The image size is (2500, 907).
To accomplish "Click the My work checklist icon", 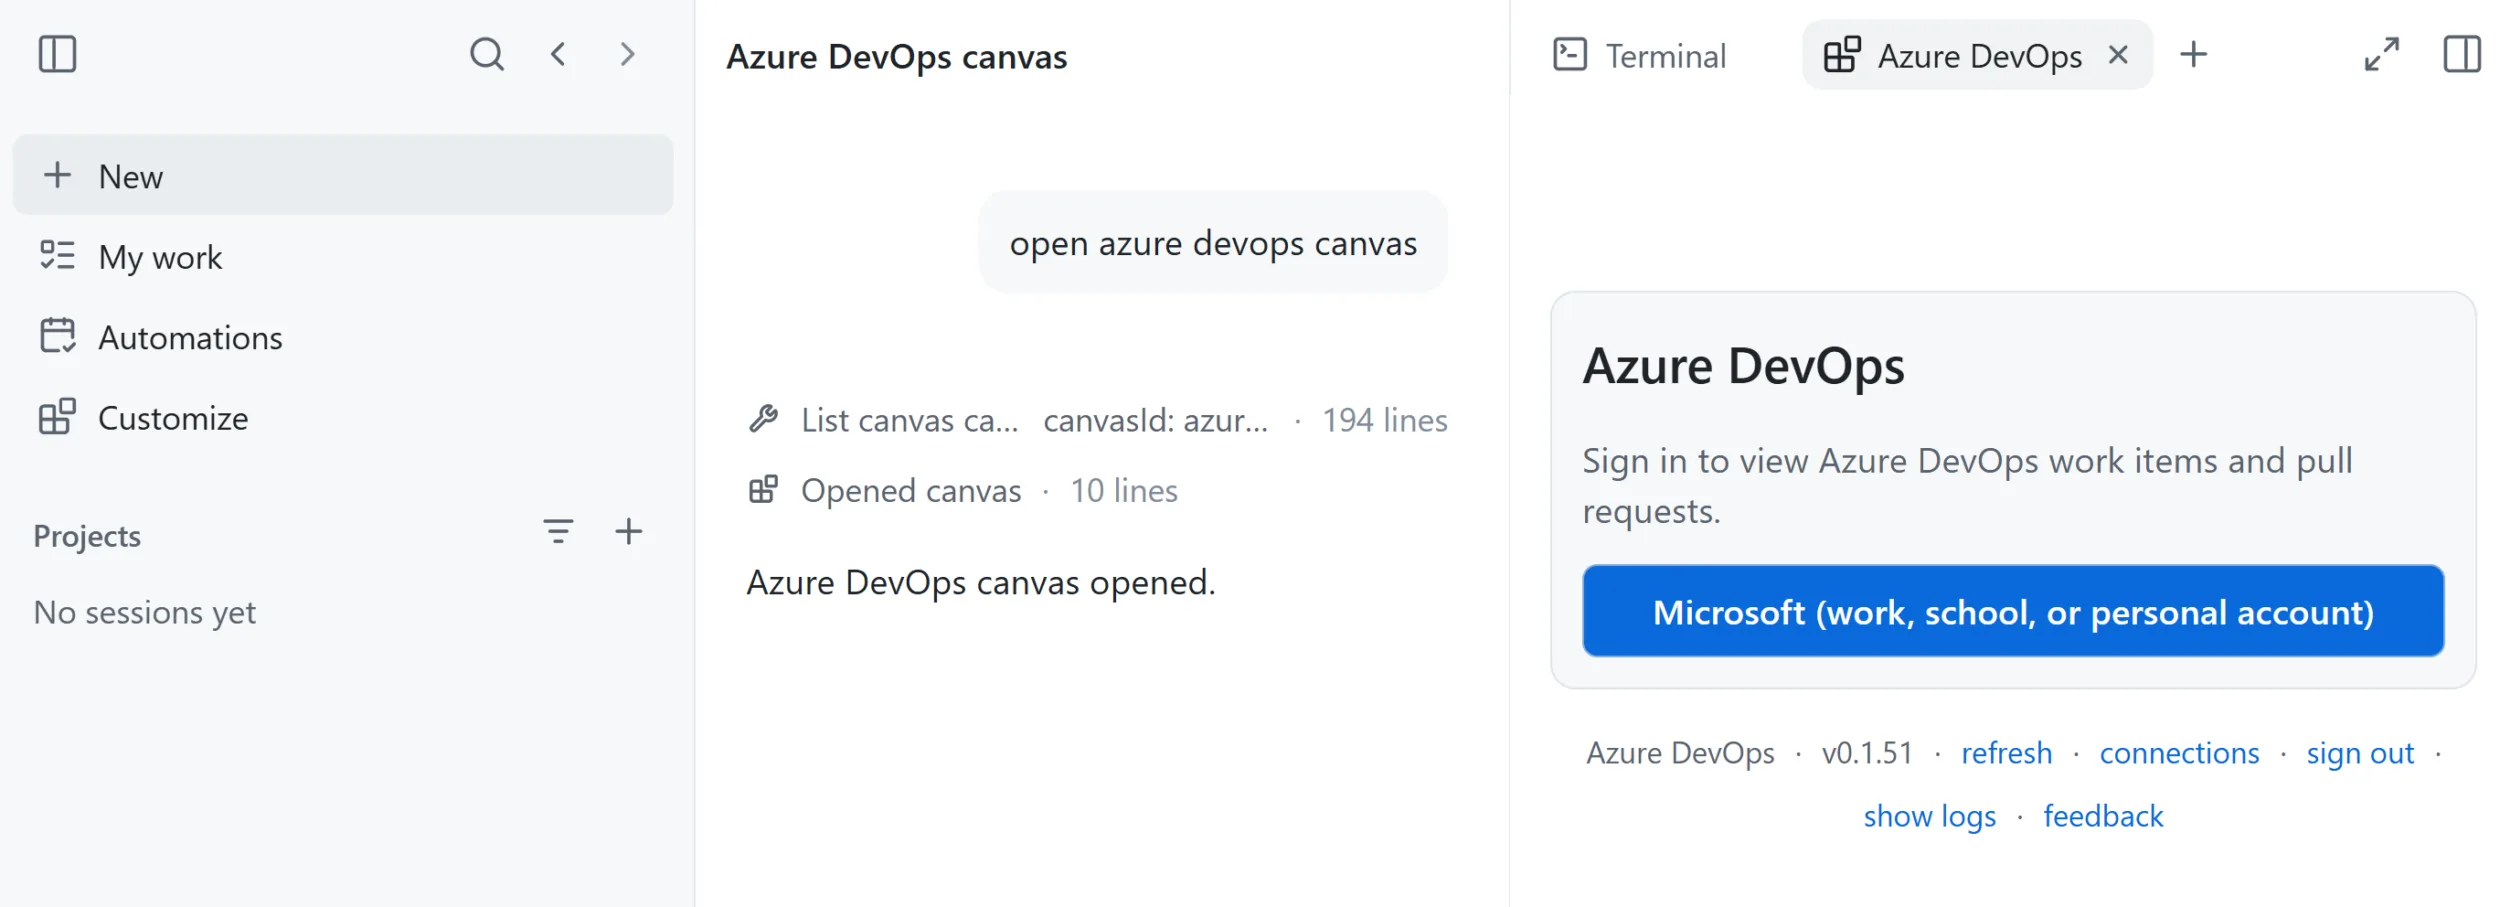I will click(57, 256).
